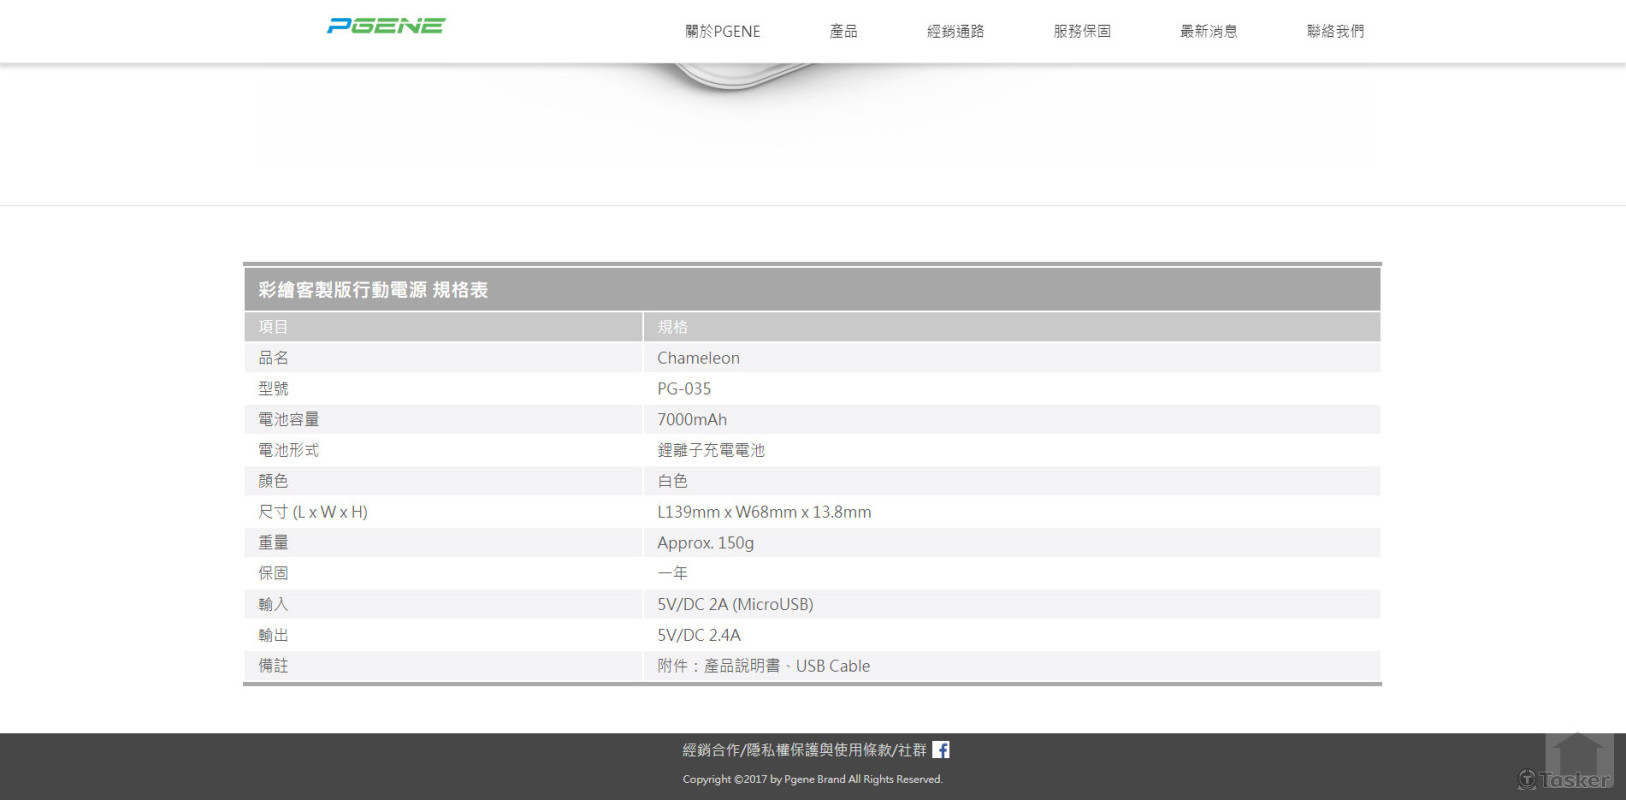Image resolution: width=1626 pixels, height=800 pixels.
Task: Click the 型號 row label
Action: [x=273, y=389]
